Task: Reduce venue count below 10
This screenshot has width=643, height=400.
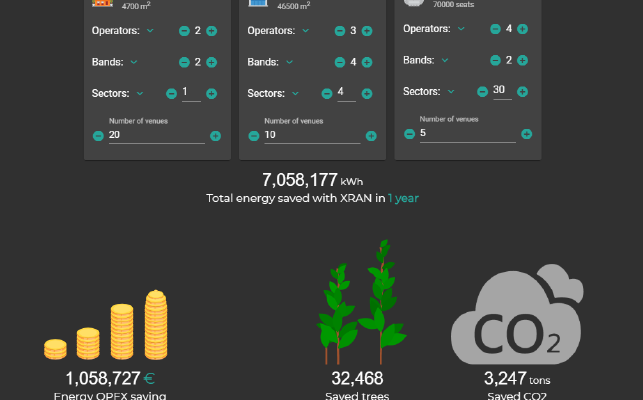Action: 254,136
